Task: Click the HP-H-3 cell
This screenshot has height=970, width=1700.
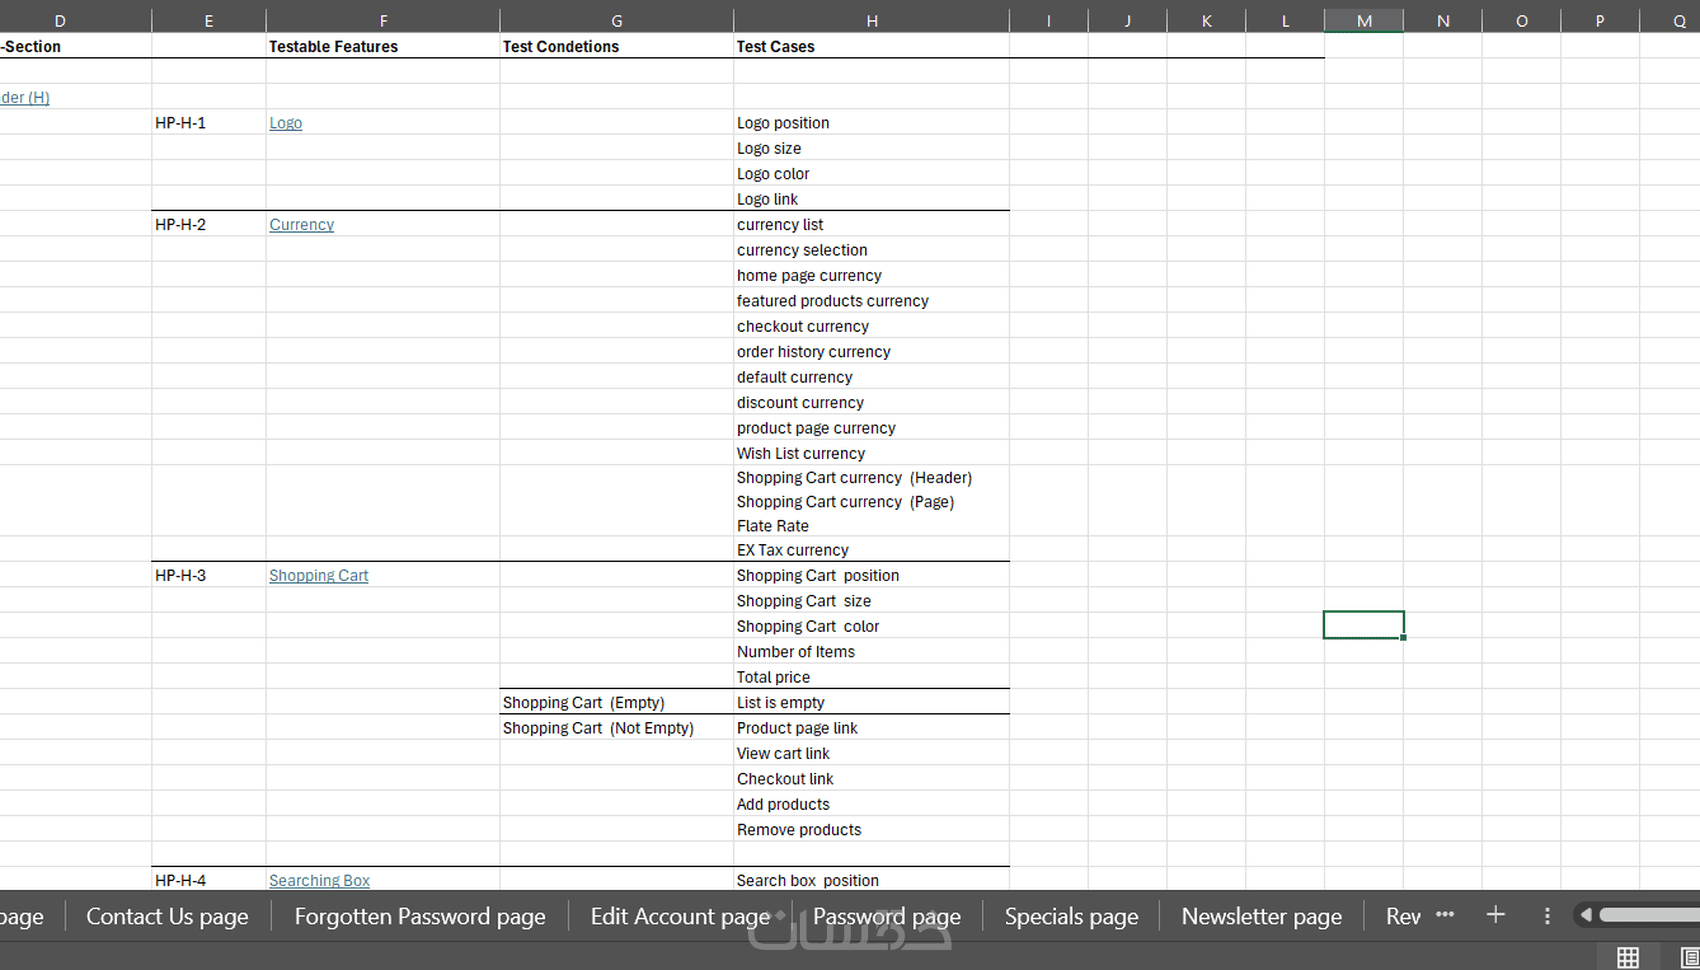Action: [x=209, y=576]
